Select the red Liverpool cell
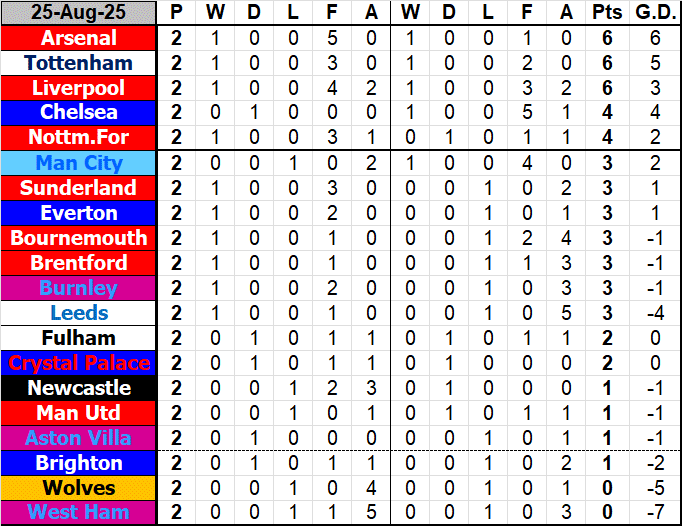This screenshot has width=682, height=526. tap(78, 88)
